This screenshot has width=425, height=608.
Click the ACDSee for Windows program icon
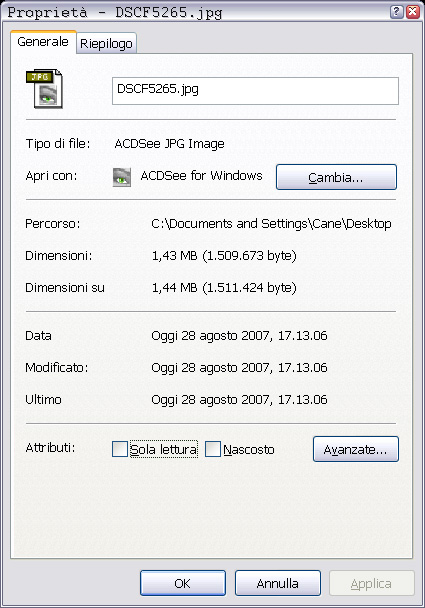[x=122, y=177]
